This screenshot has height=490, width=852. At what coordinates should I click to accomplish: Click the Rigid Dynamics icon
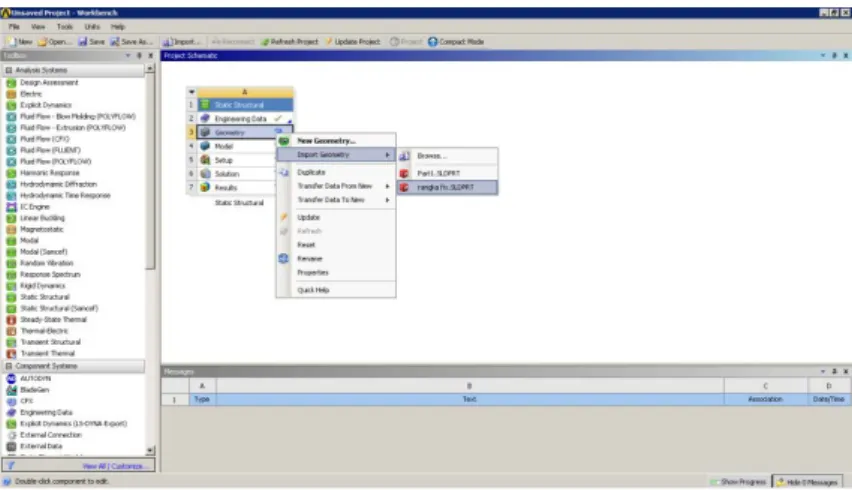(11, 286)
